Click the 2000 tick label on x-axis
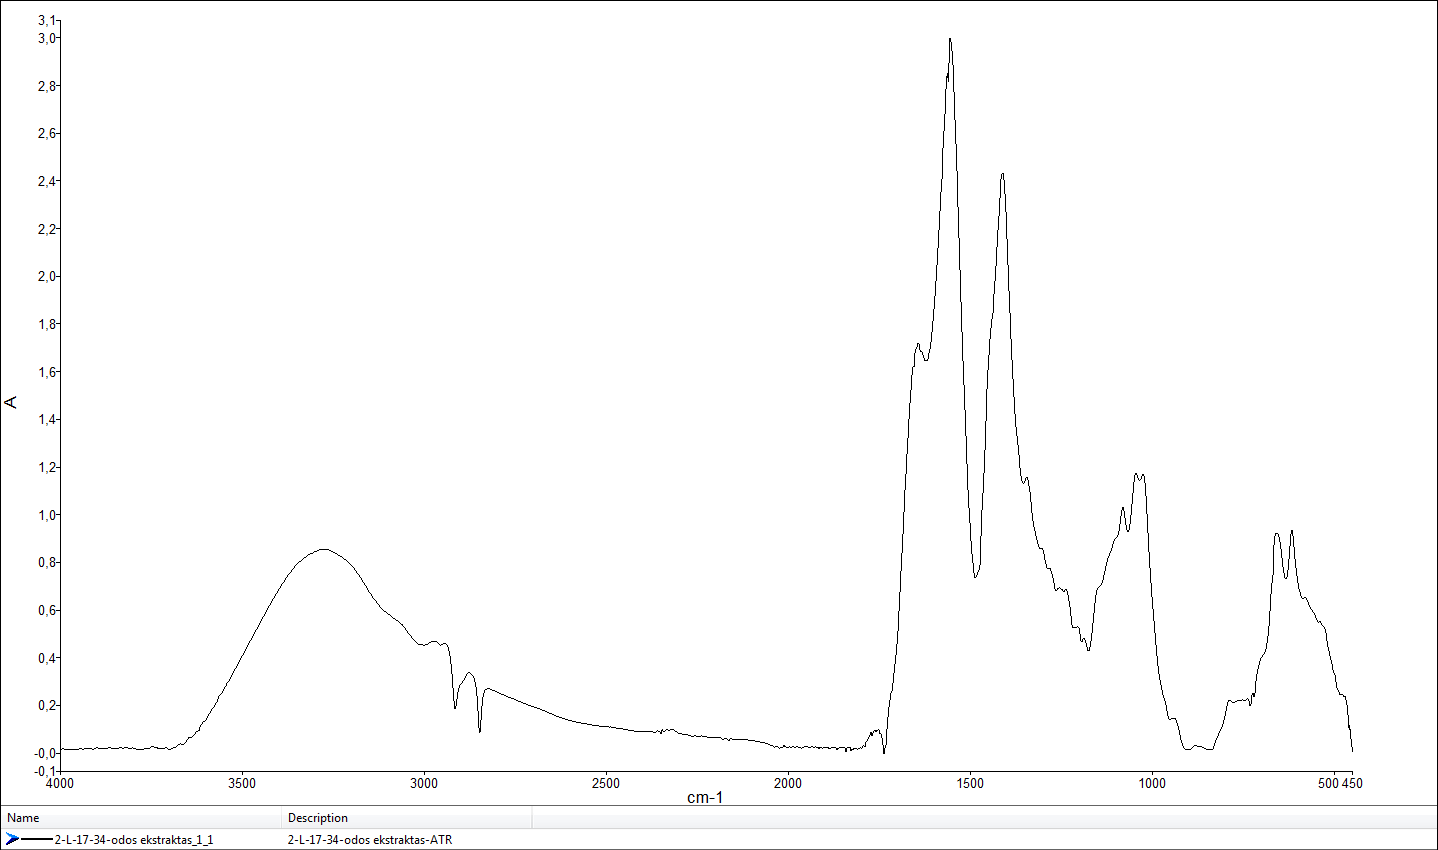The image size is (1438, 850). tap(787, 783)
